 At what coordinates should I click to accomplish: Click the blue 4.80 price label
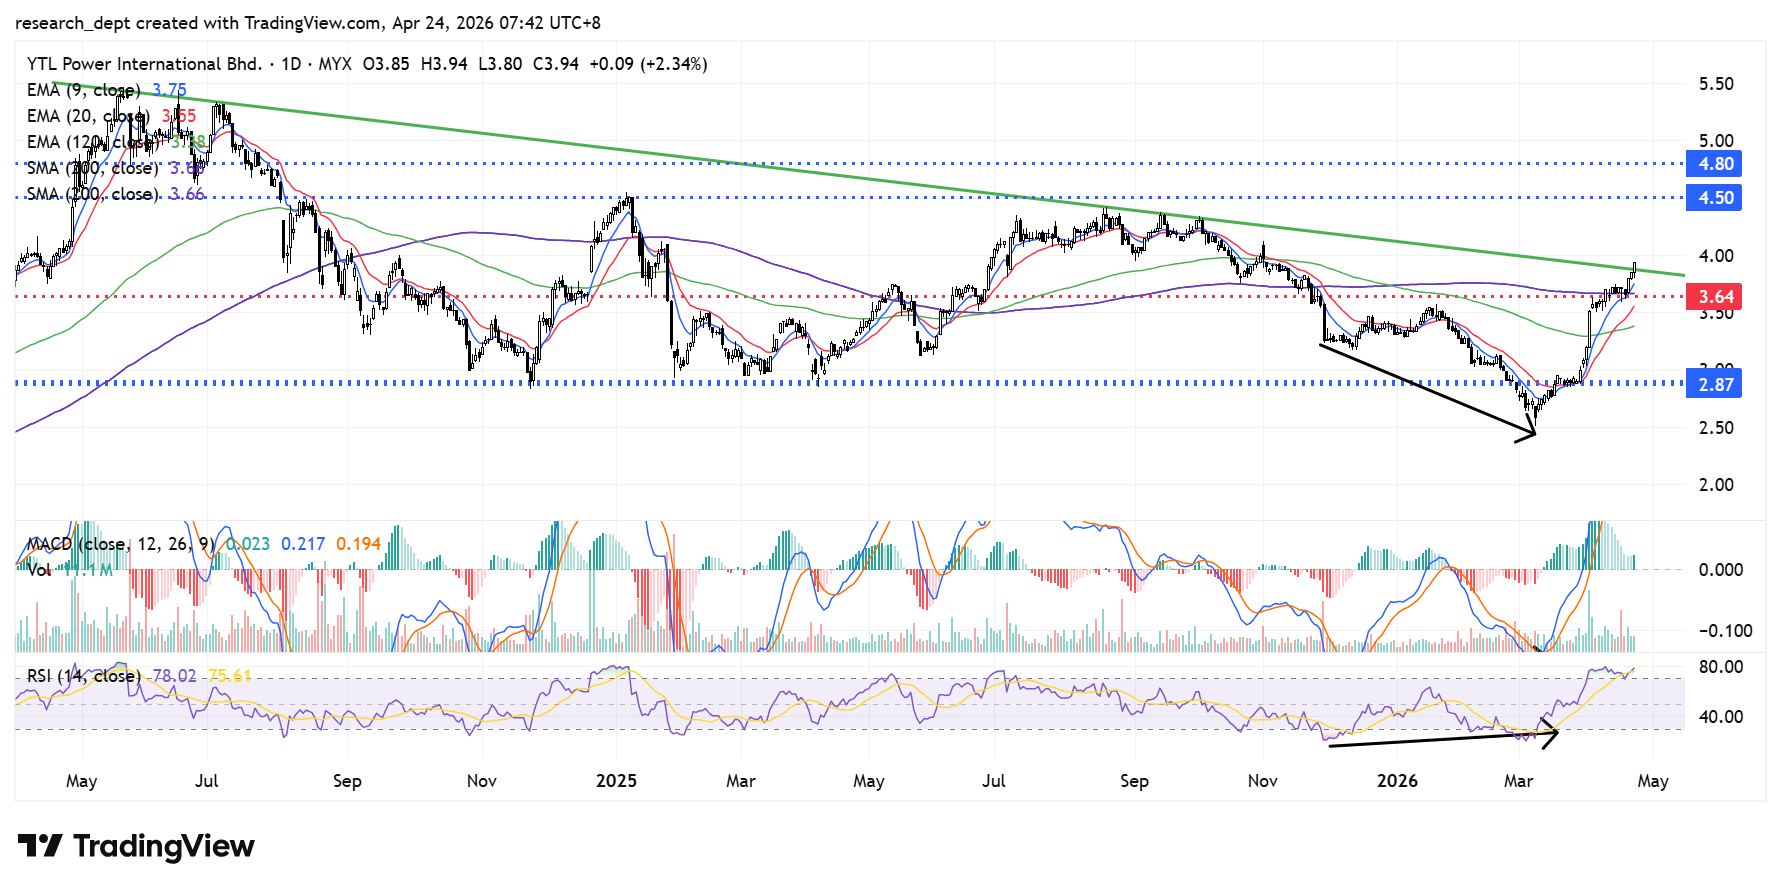1715,164
